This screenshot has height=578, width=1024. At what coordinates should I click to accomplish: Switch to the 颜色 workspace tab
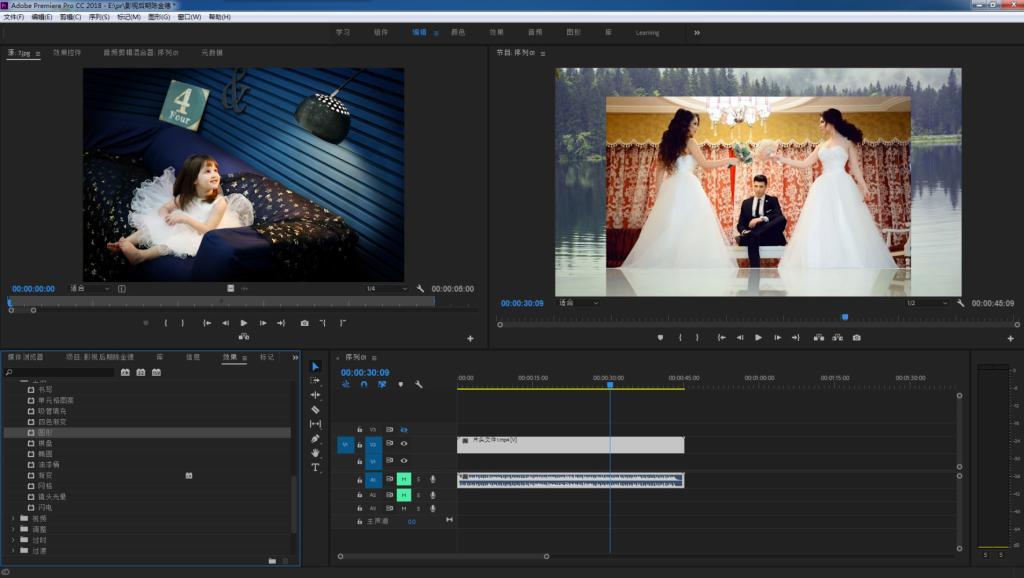pyautogui.click(x=458, y=32)
